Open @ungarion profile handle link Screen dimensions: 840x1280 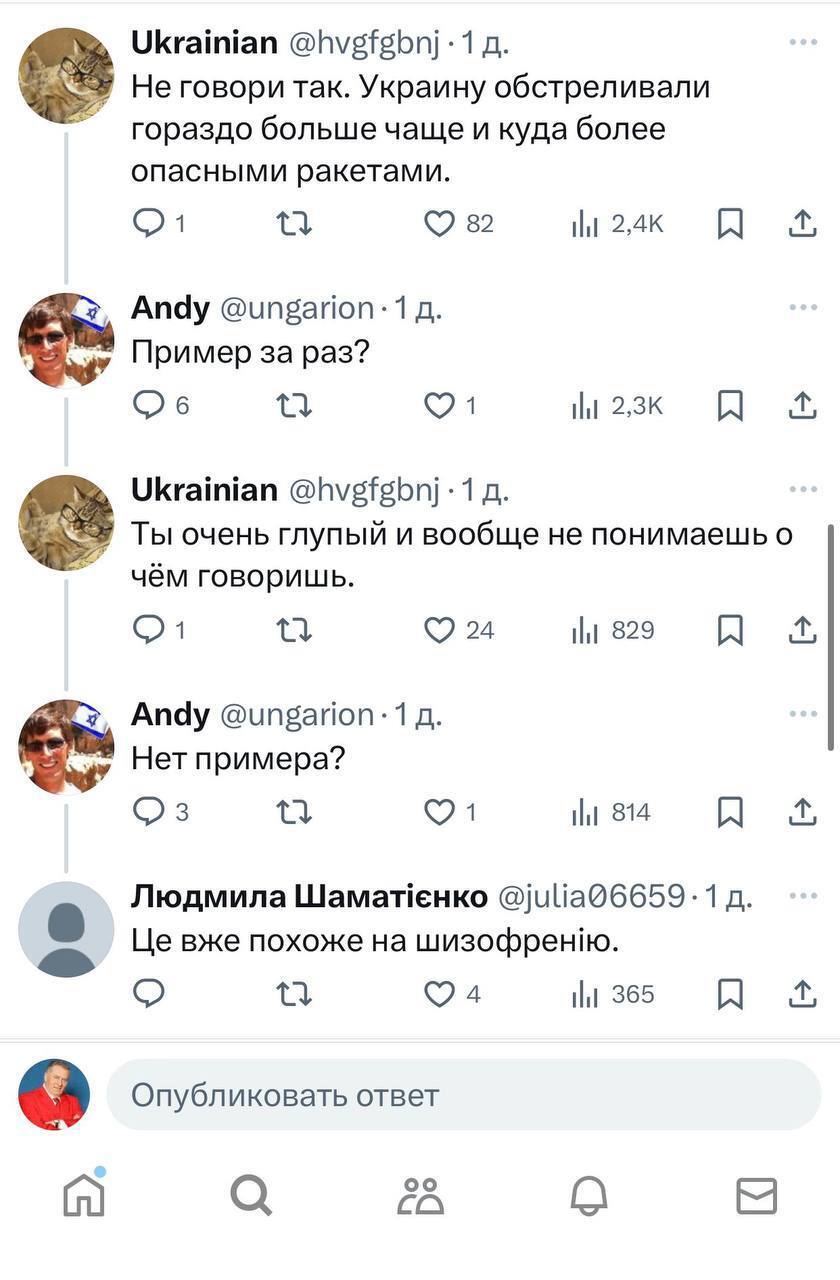pos(296,308)
